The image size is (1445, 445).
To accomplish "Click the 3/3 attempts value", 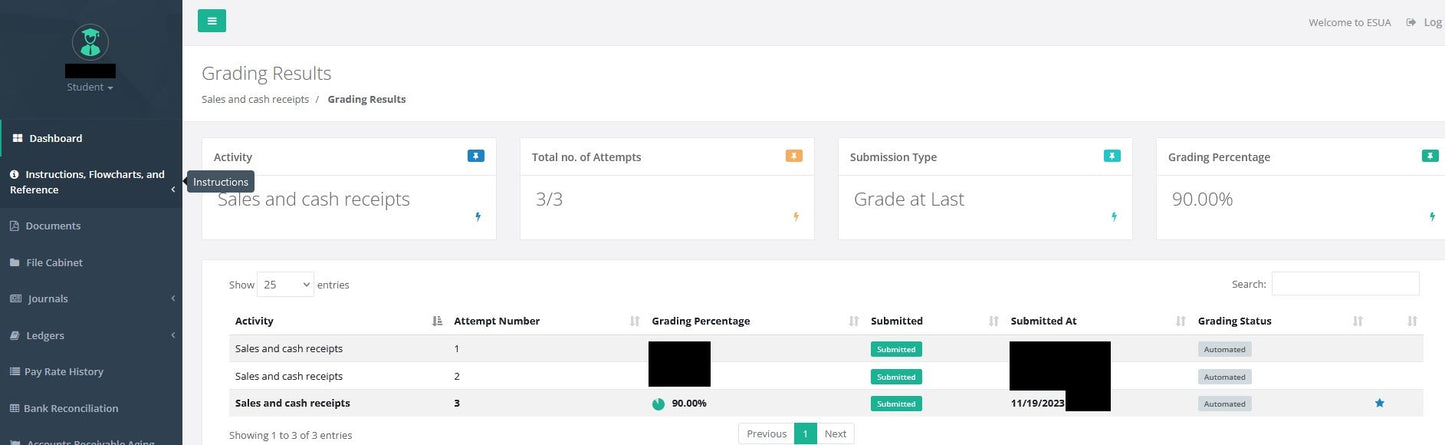I will (549, 199).
